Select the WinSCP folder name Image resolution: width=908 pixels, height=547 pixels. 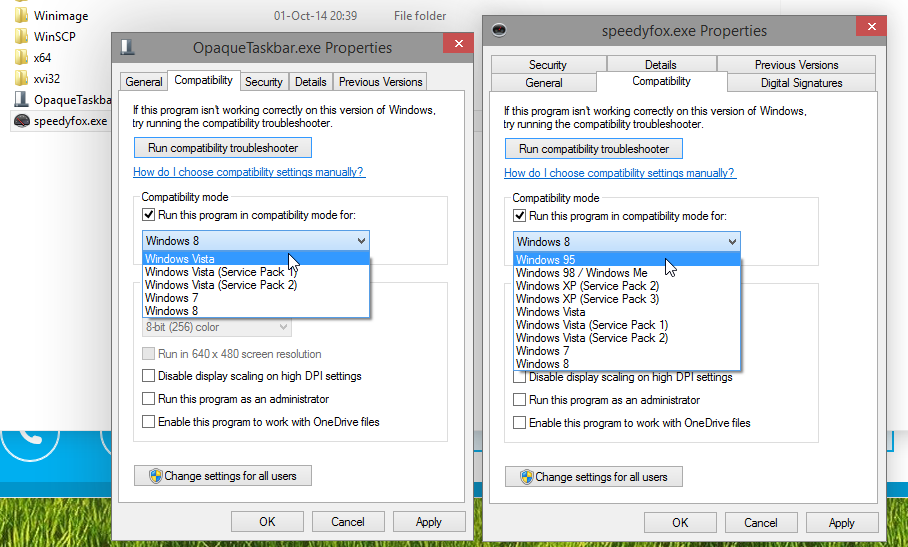click(x=55, y=36)
